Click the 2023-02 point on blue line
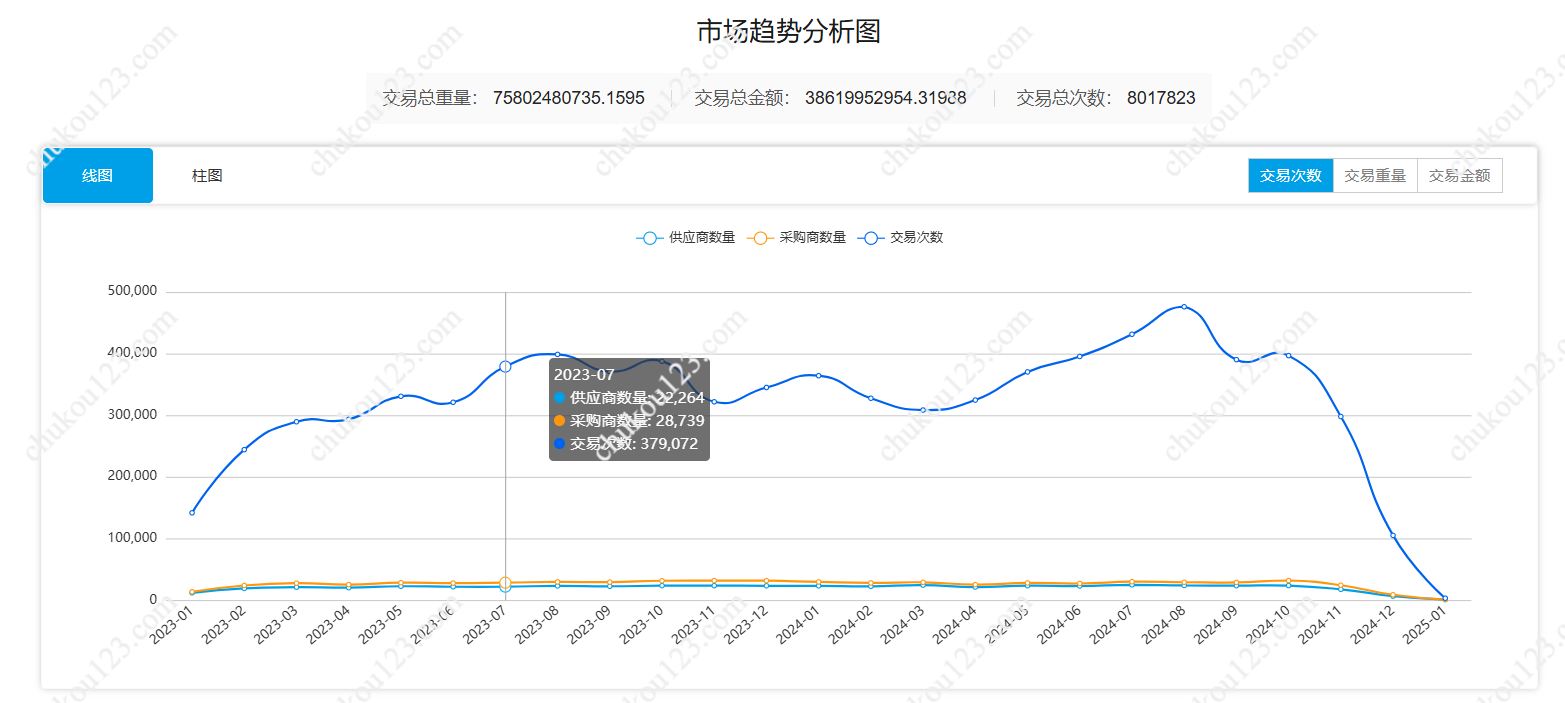1565x703 pixels. click(x=244, y=450)
